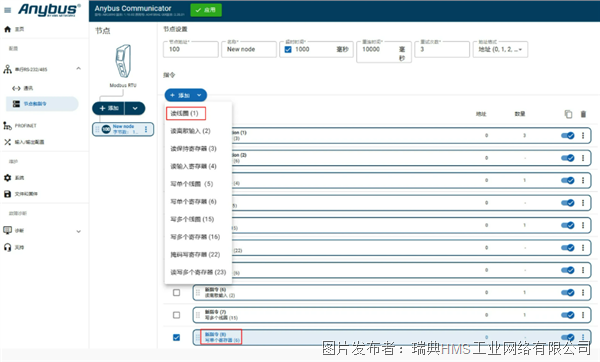The width and height of the screenshot is (600, 362).
Task: Open the 通讯 communication page
Action: [x=23, y=88]
